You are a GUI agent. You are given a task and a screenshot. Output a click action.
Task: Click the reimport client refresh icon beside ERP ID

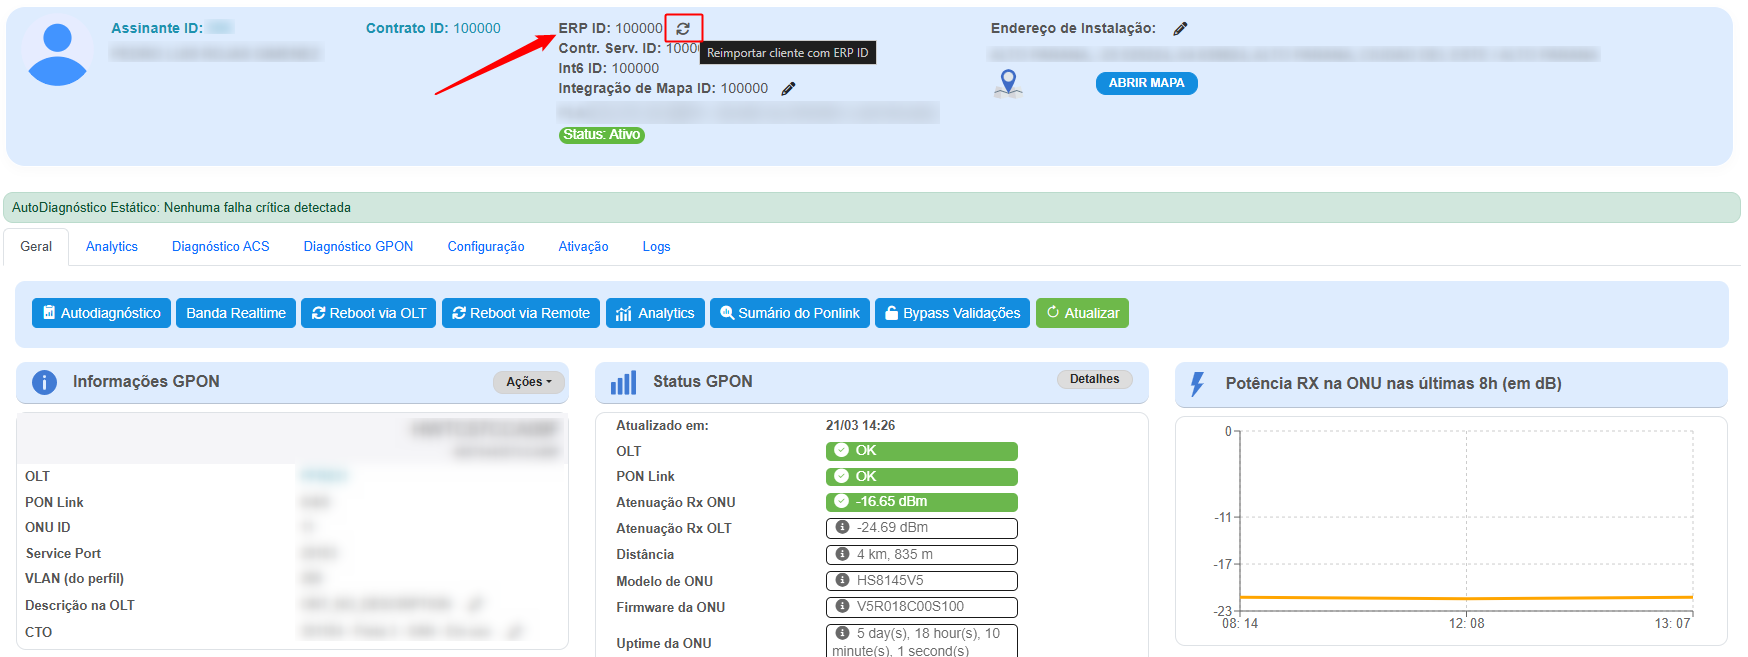(x=683, y=29)
